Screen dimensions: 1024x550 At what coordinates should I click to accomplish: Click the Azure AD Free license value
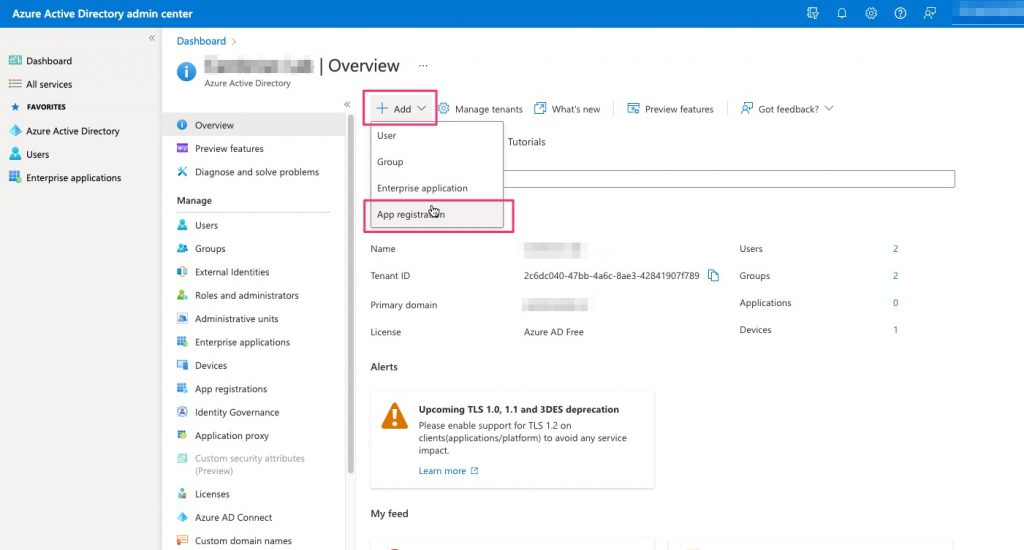[554, 332]
